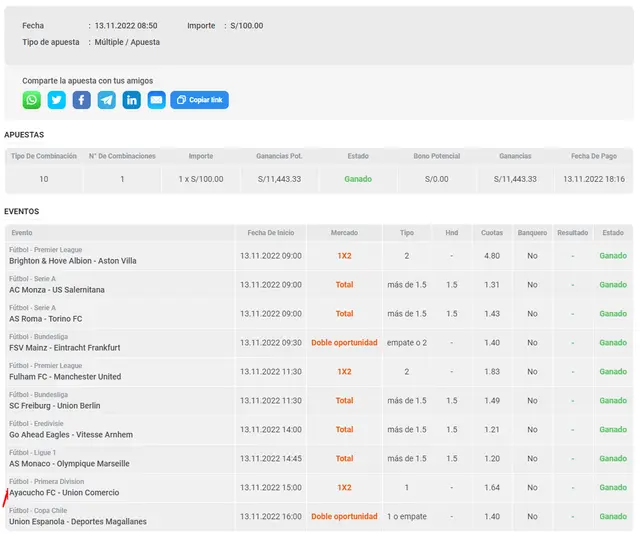The height and width of the screenshot is (534, 640).
Task: Click AC Monza - US Salernitana event
Action: click(57, 290)
